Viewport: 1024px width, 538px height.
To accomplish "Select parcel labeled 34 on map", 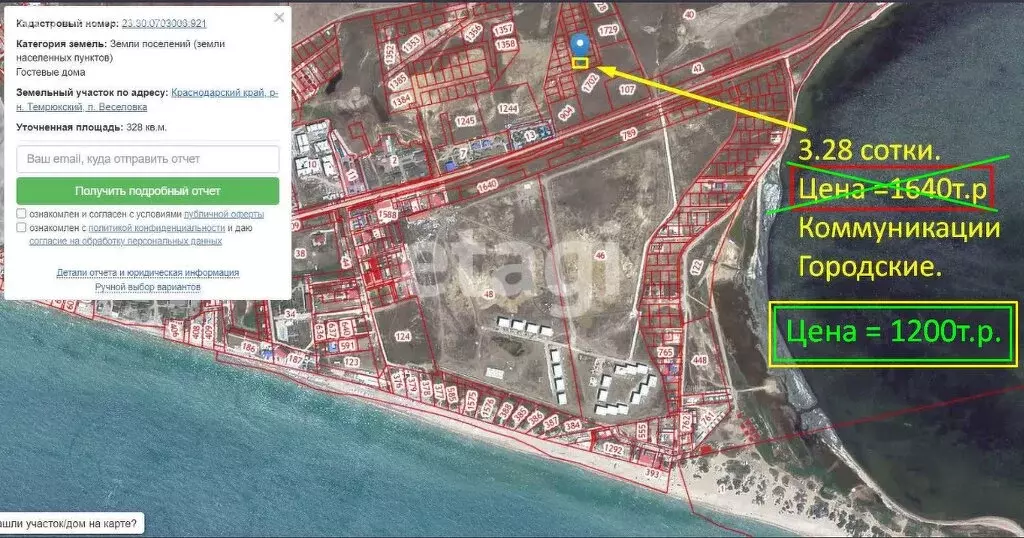I will coord(290,314).
